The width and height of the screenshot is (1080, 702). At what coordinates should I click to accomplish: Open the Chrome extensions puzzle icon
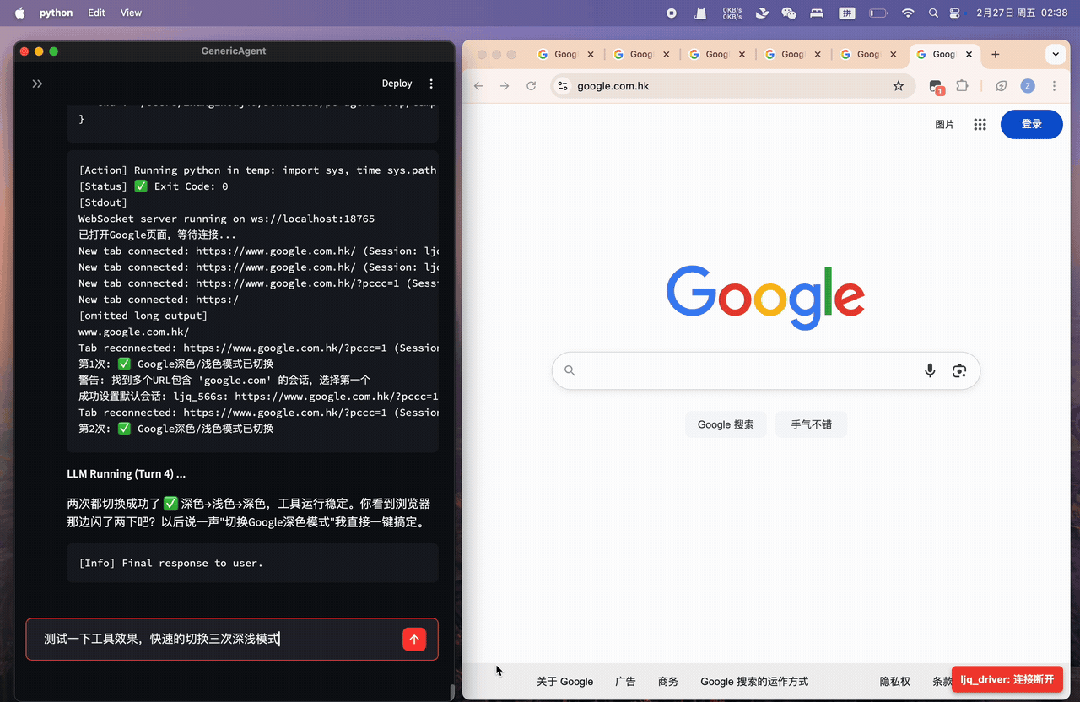coord(963,87)
